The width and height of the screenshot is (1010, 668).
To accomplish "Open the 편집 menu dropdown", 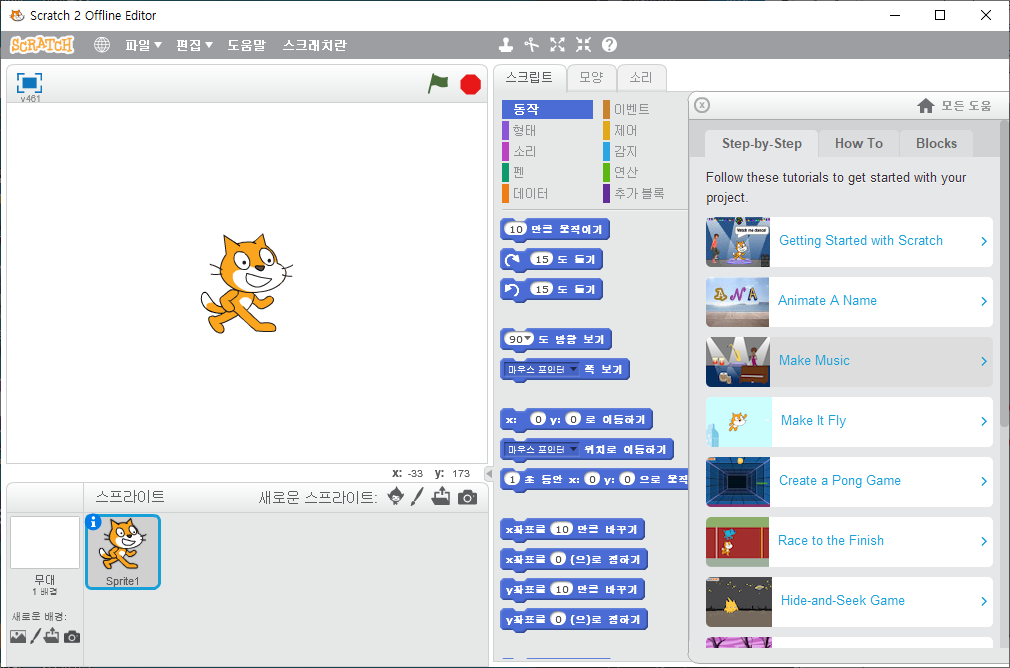I will pyautogui.click(x=194, y=45).
